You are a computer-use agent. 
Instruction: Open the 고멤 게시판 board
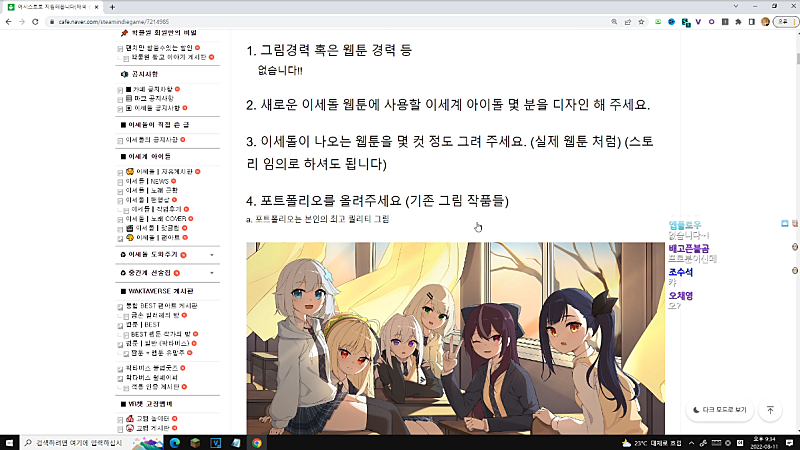[x=153, y=428]
